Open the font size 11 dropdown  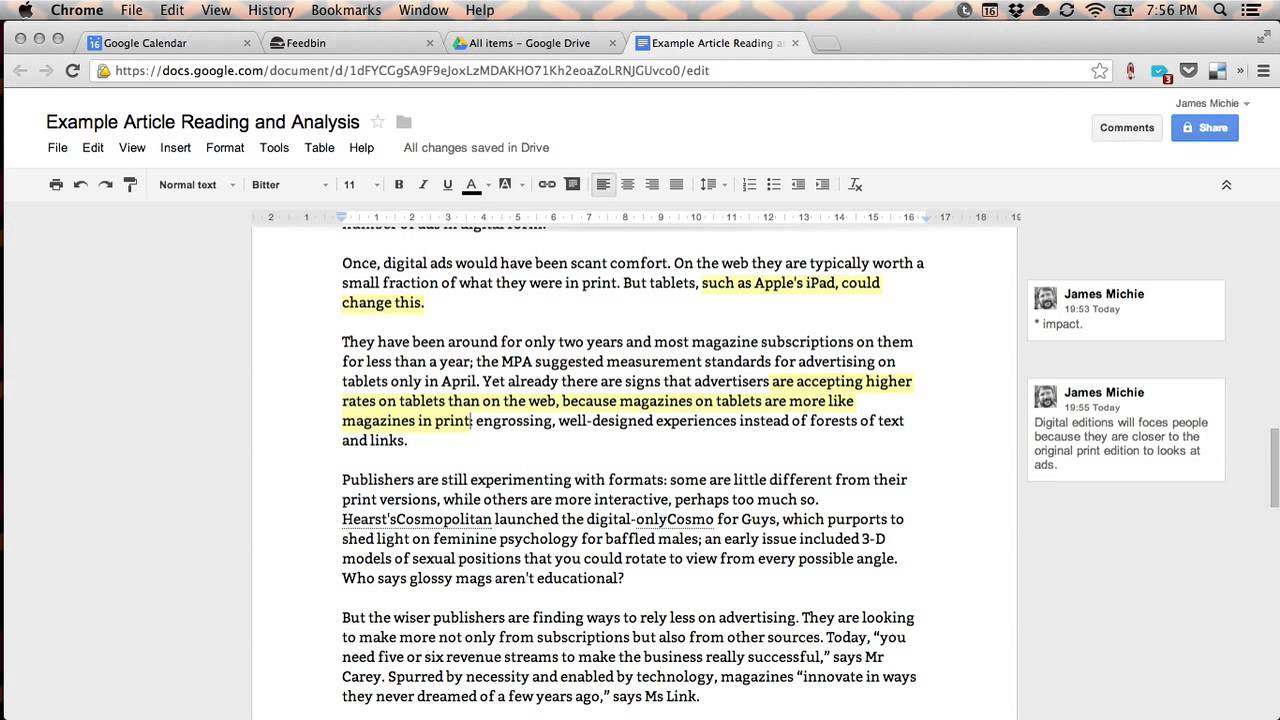pyautogui.click(x=361, y=184)
